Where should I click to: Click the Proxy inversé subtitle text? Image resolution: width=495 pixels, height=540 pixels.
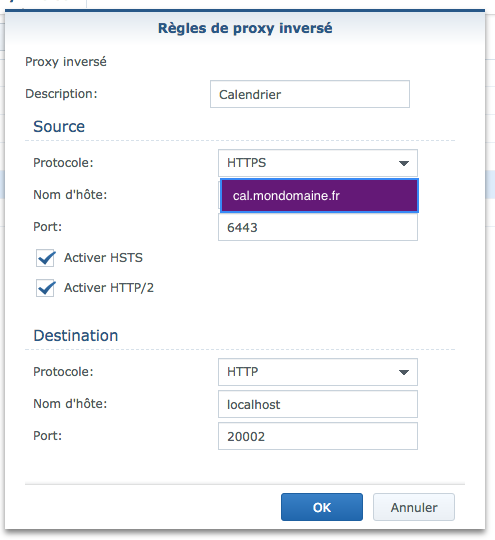coord(66,62)
